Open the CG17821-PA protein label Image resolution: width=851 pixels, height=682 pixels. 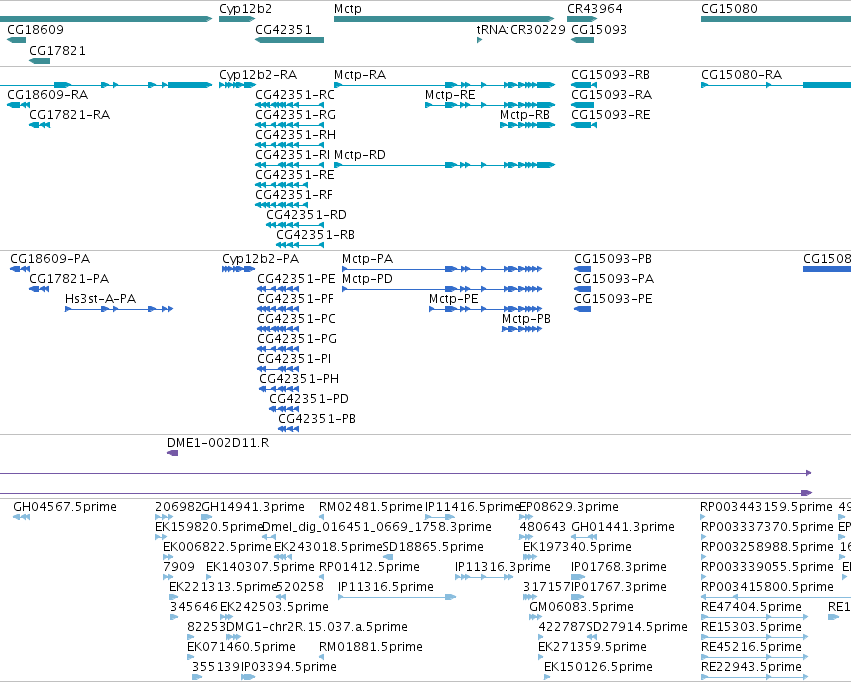[x=69, y=279]
